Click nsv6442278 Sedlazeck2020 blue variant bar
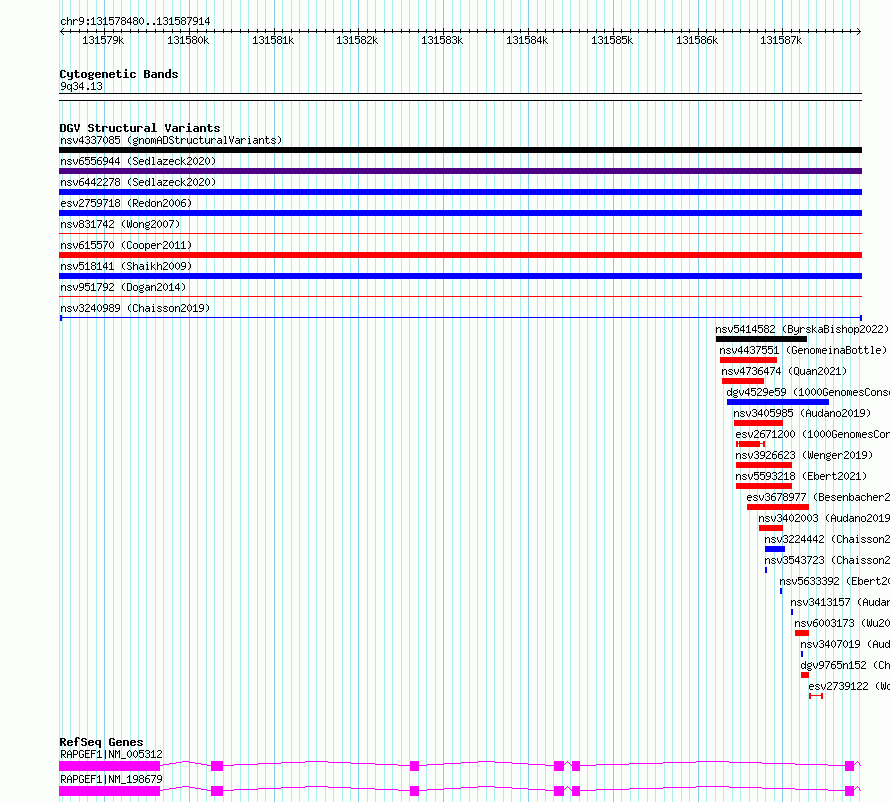This screenshot has width=890, height=802. 460,192
